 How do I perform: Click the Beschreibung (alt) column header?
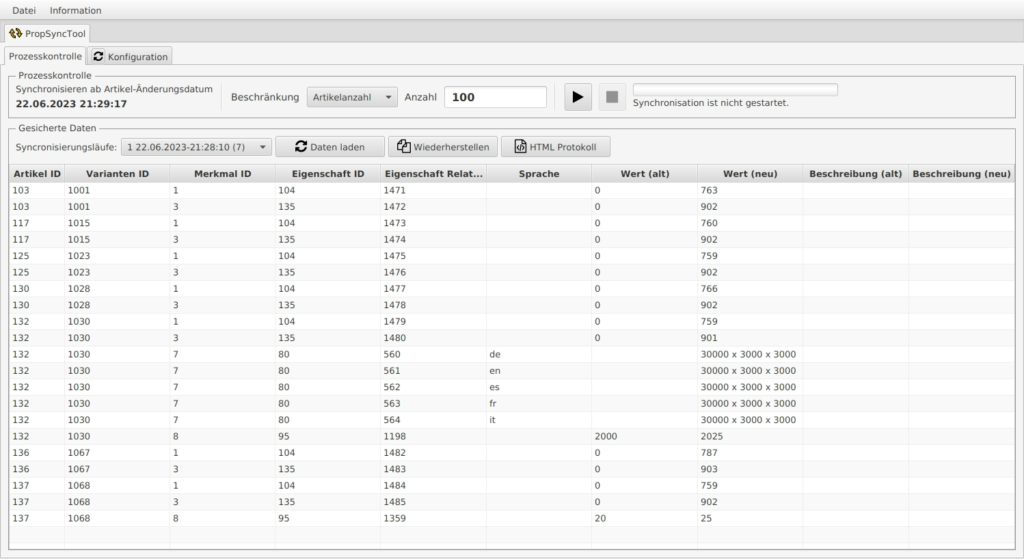click(856, 174)
